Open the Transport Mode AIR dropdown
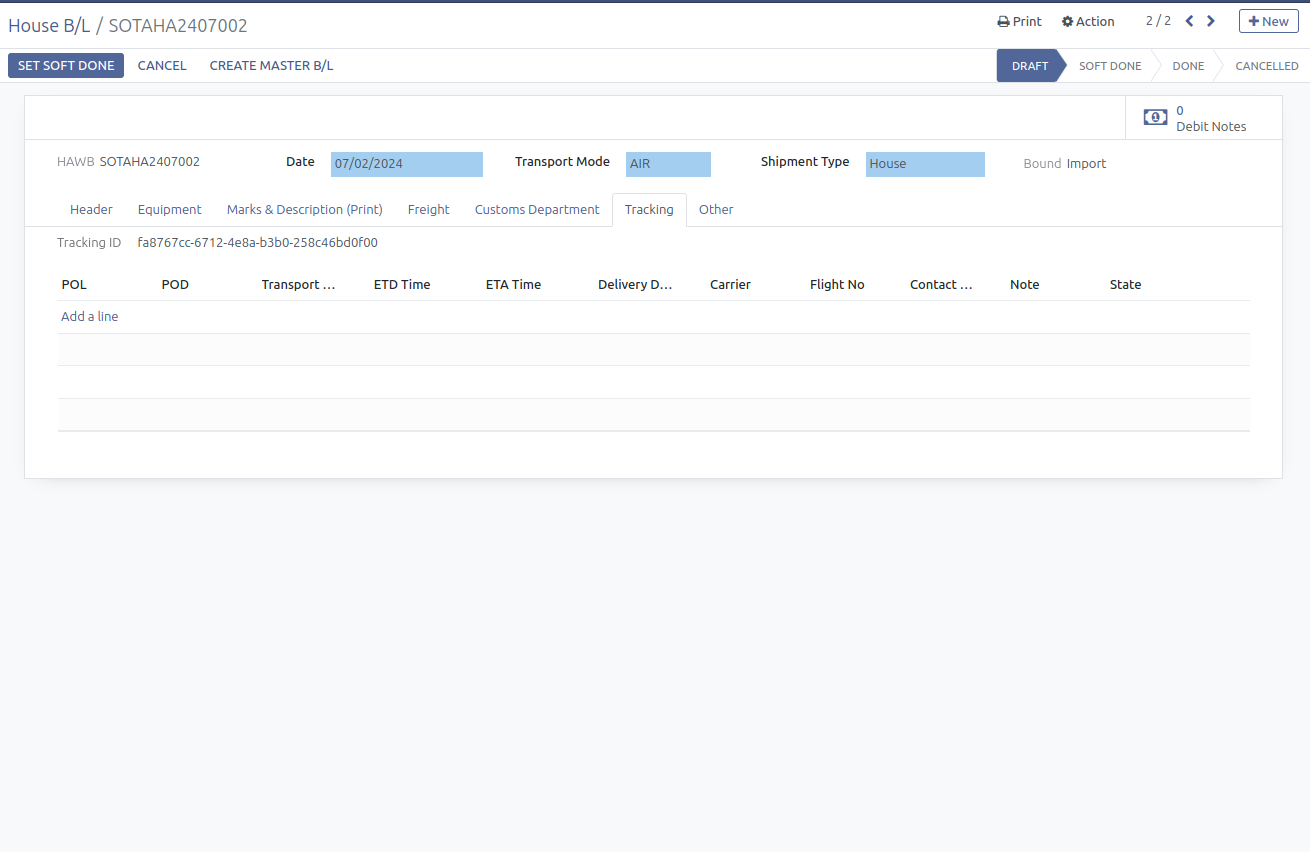Viewport: 1310px width, 852px height. tap(668, 164)
